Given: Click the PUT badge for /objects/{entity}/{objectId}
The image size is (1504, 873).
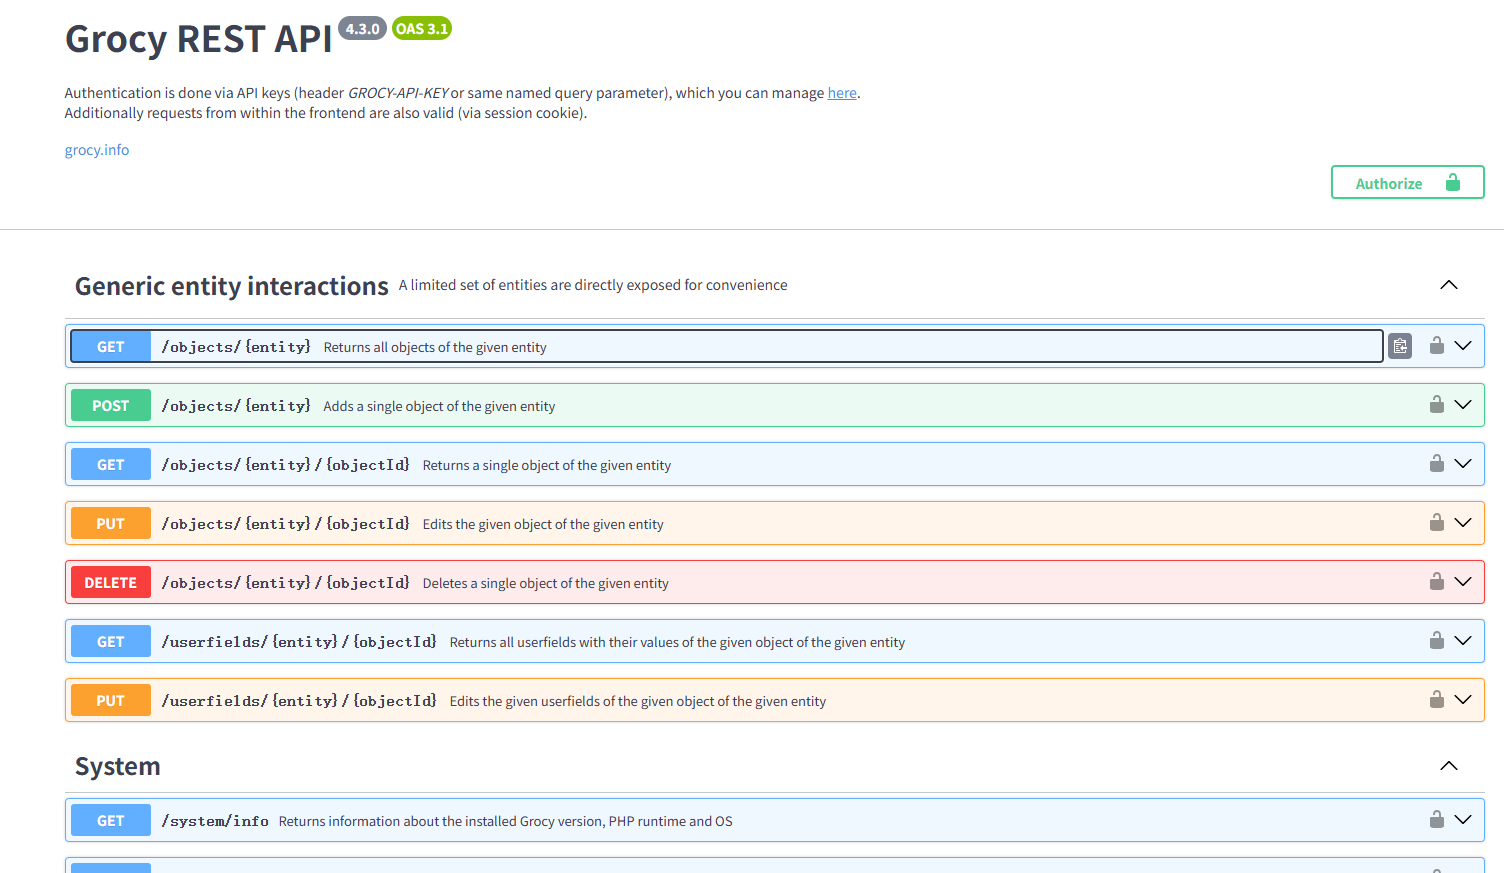Looking at the screenshot, I should tap(111, 523).
